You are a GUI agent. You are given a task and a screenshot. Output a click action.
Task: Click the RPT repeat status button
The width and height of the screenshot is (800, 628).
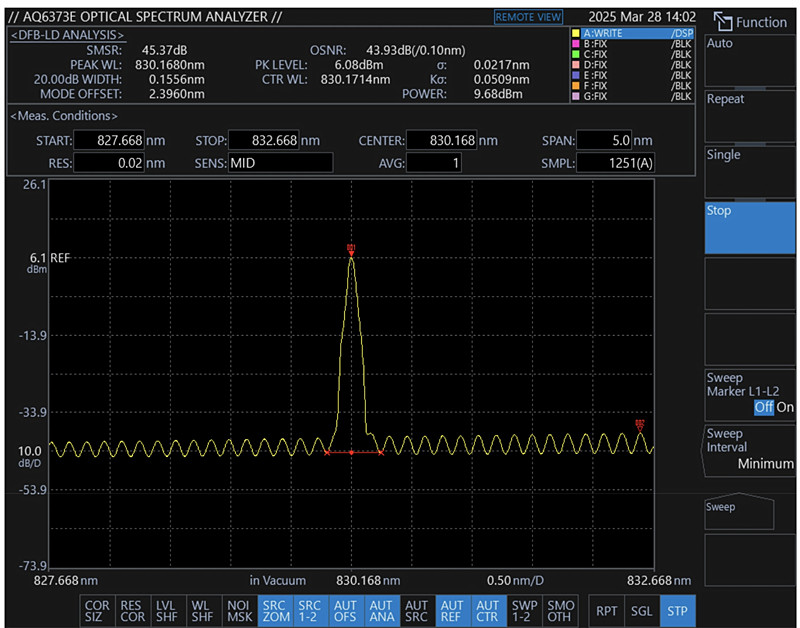click(606, 611)
